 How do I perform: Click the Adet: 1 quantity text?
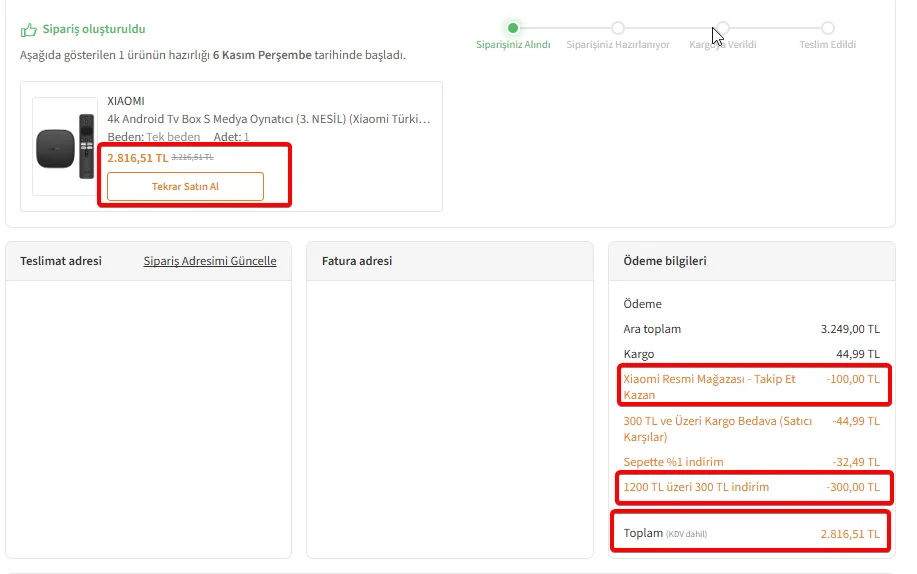(x=232, y=137)
